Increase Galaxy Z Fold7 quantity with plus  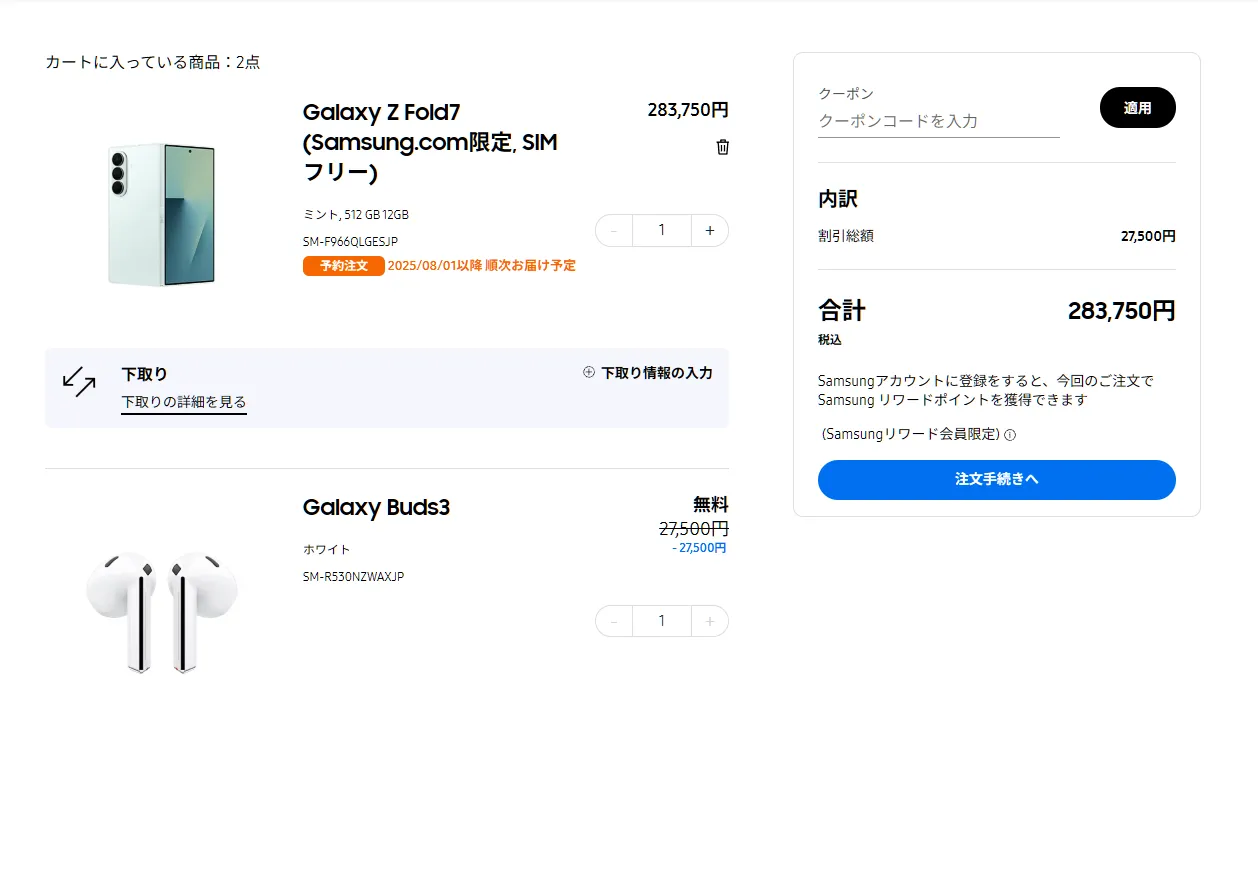pos(710,231)
